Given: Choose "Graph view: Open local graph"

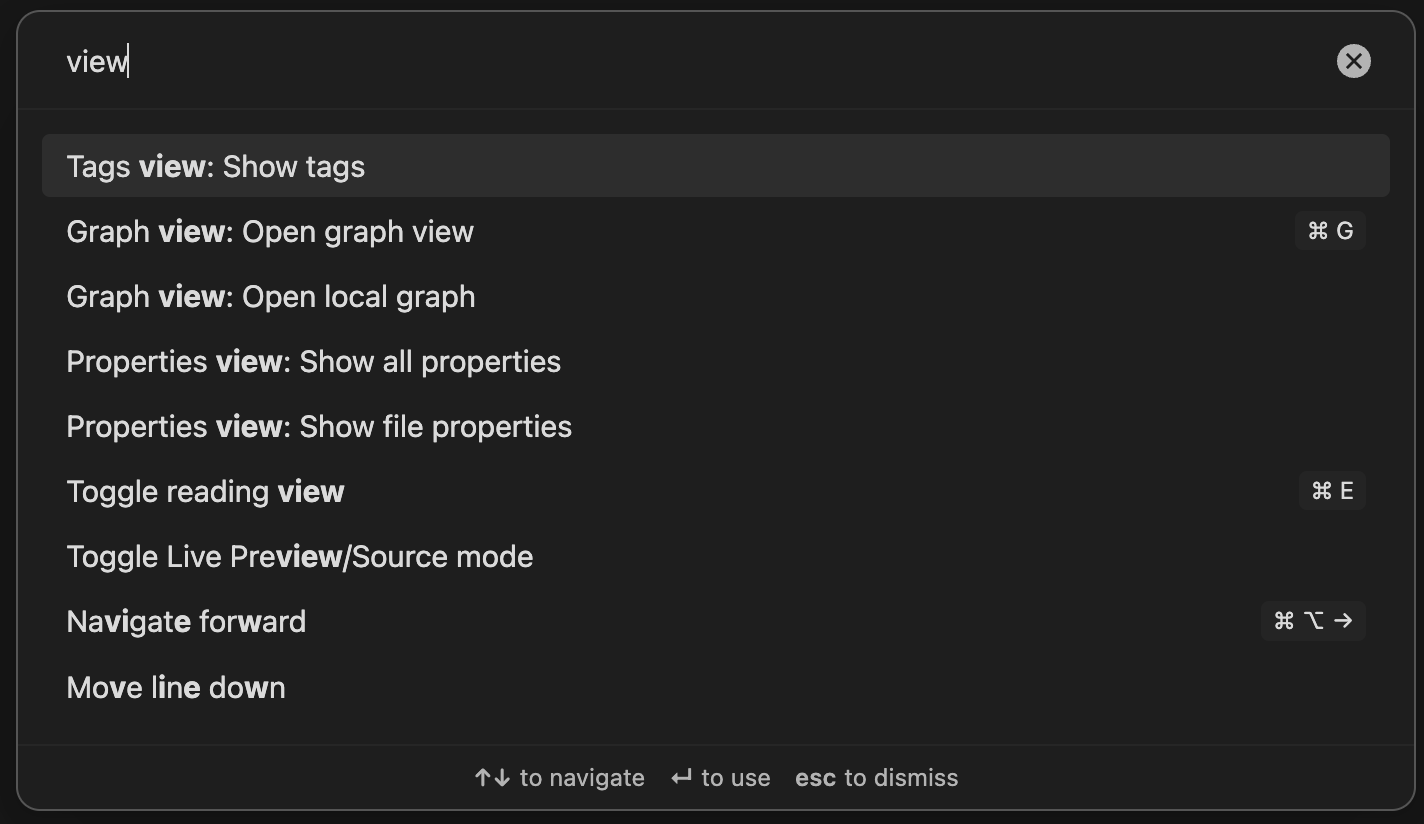Looking at the screenshot, I should pos(270,297).
